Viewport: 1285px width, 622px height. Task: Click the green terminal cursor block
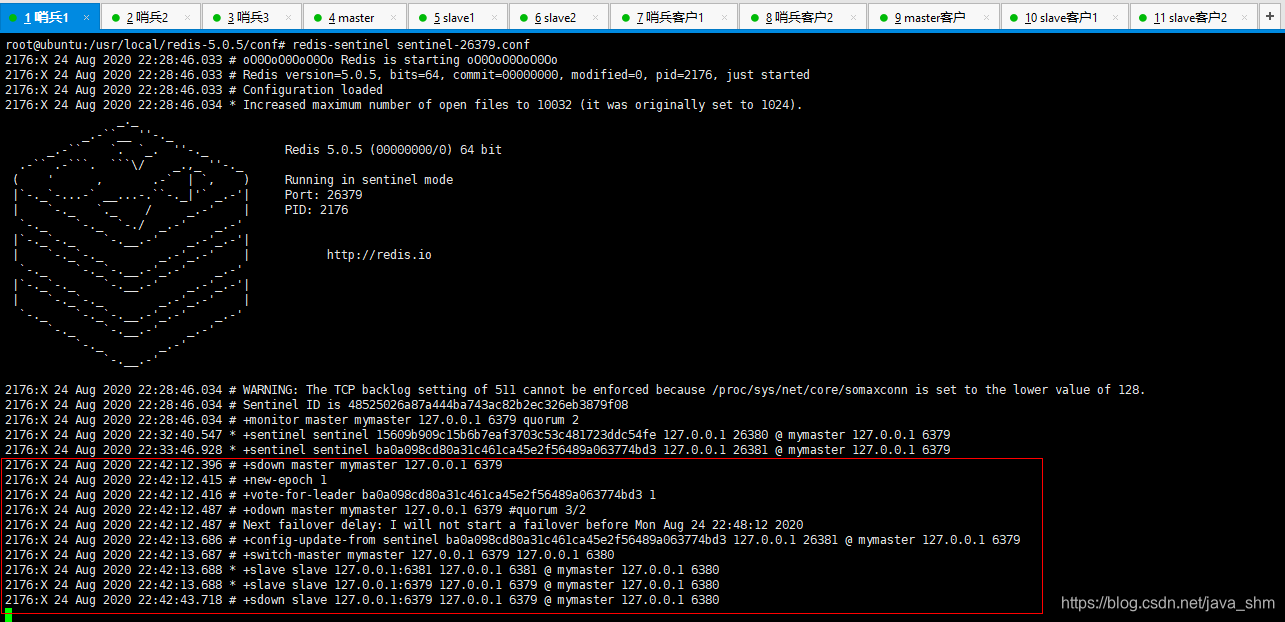pyautogui.click(x=8, y=614)
